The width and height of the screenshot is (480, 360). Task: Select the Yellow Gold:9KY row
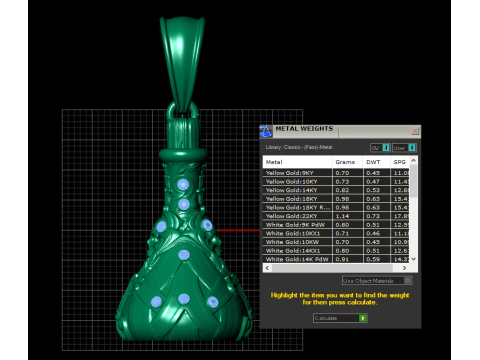pyautogui.click(x=336, y=173)
